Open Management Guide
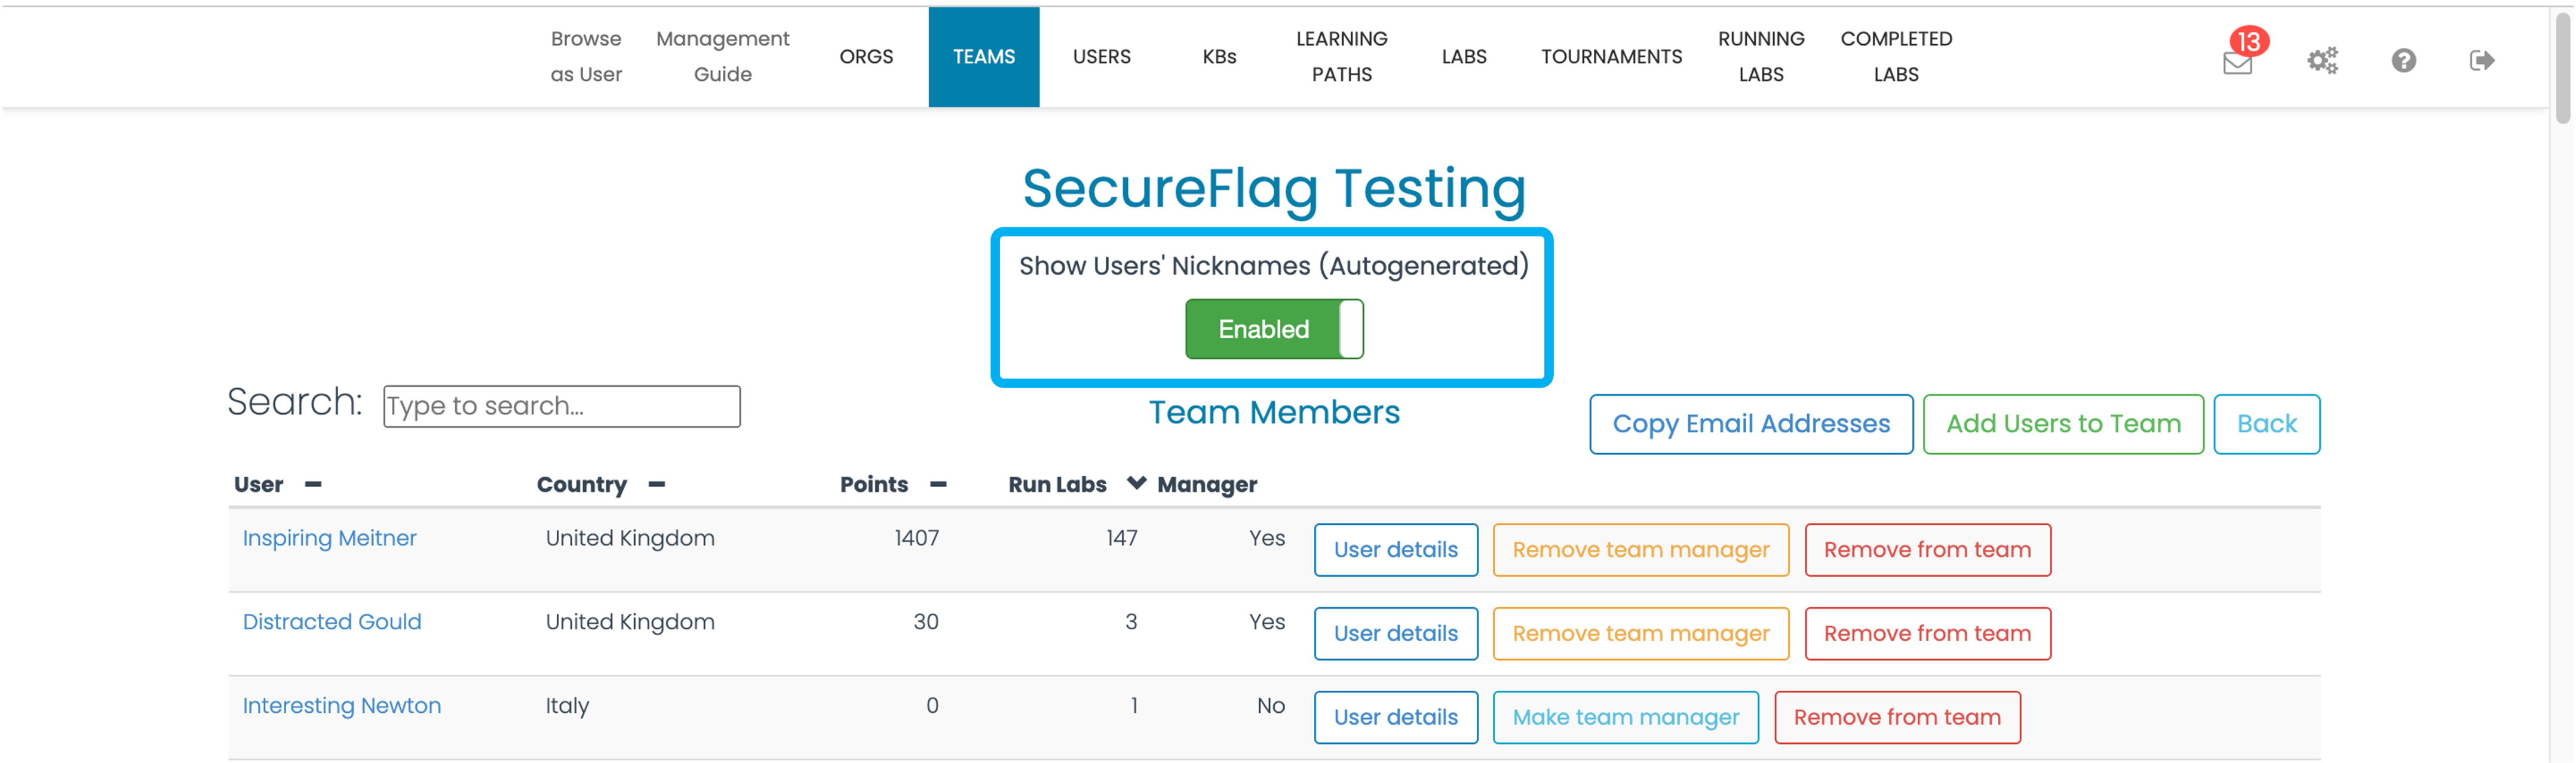The image size is (2576, 763). (x=722, y=57)
